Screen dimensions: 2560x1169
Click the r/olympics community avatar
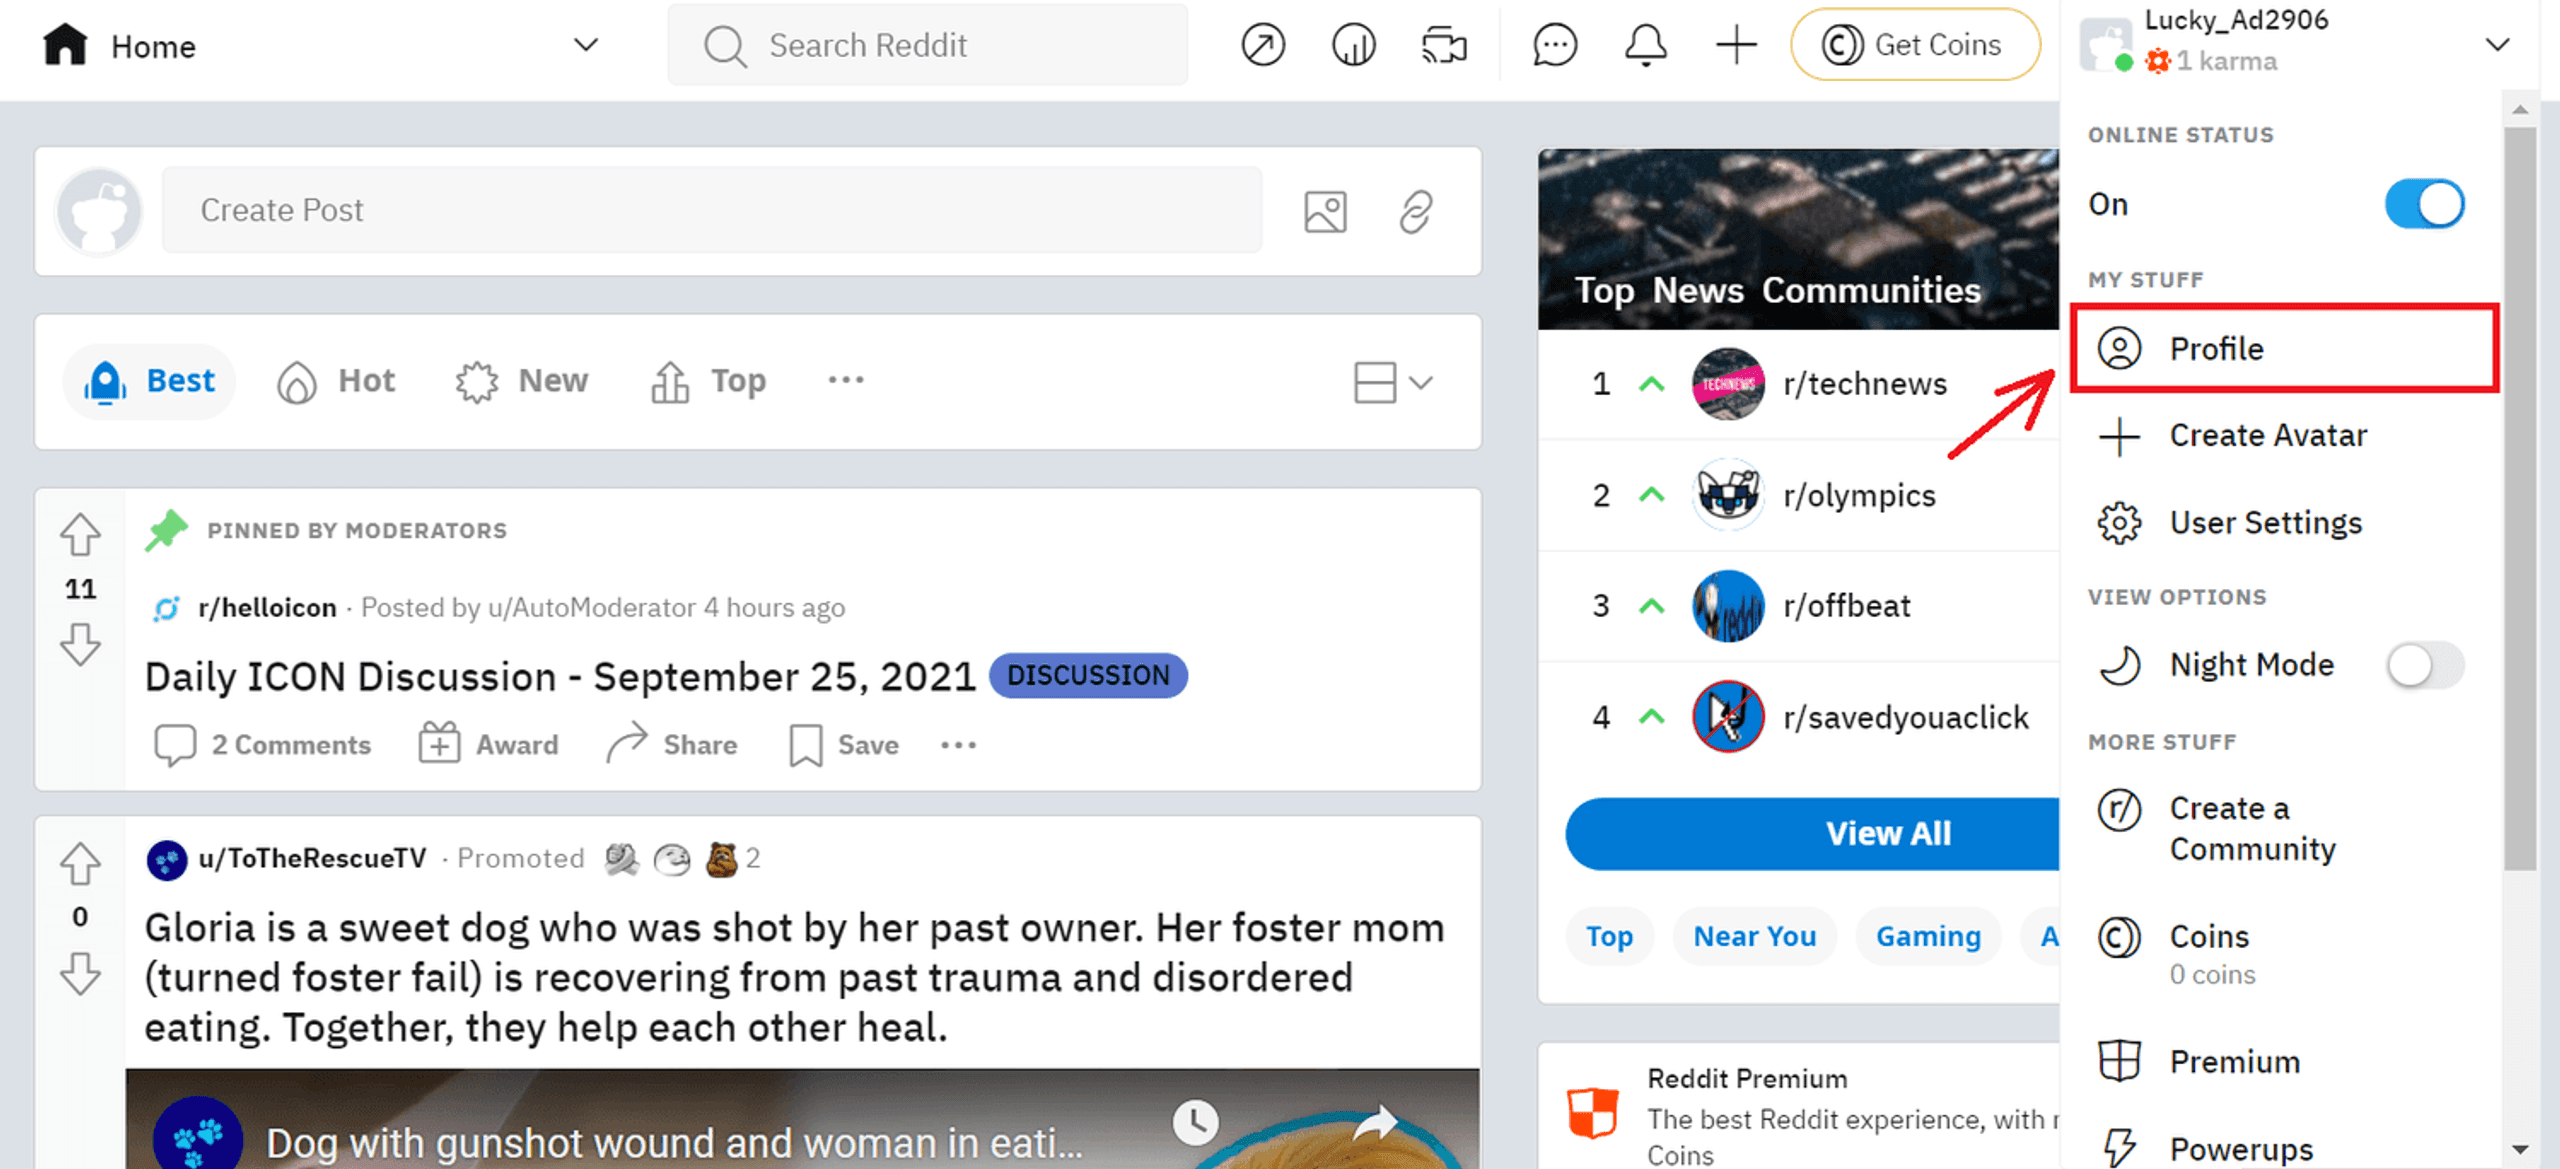tap(1727, 495)
